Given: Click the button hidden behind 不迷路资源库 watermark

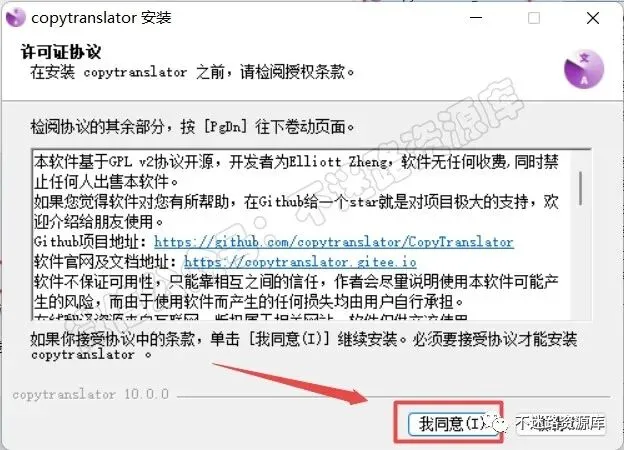Looking at the screenshot, I should point(562,423).
